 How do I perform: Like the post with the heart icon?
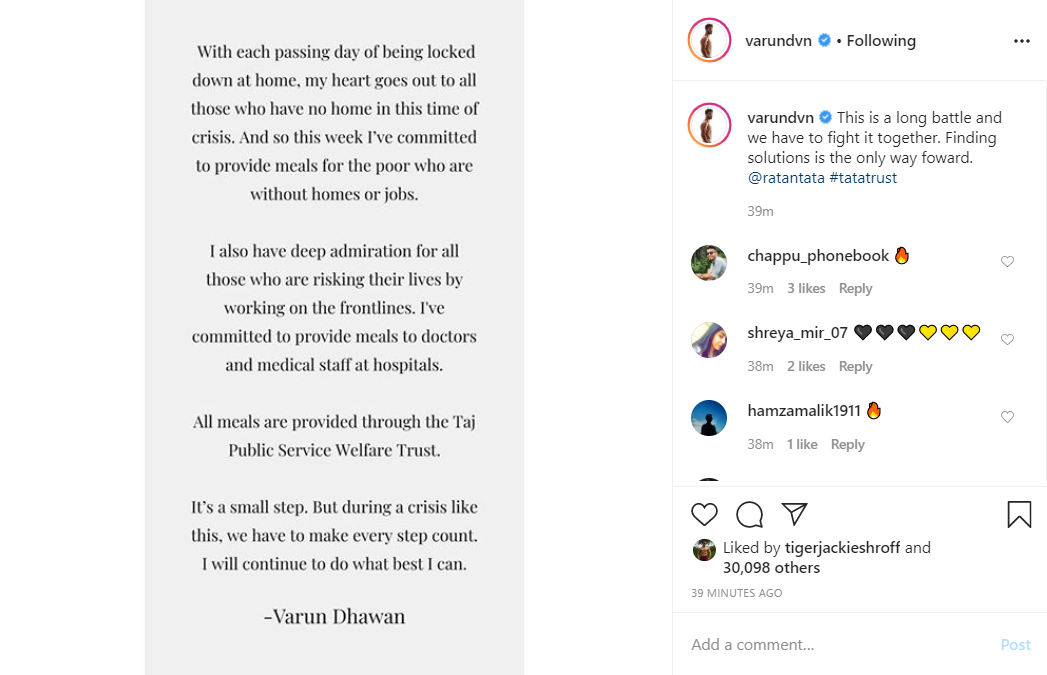click(x=705, y=515)
